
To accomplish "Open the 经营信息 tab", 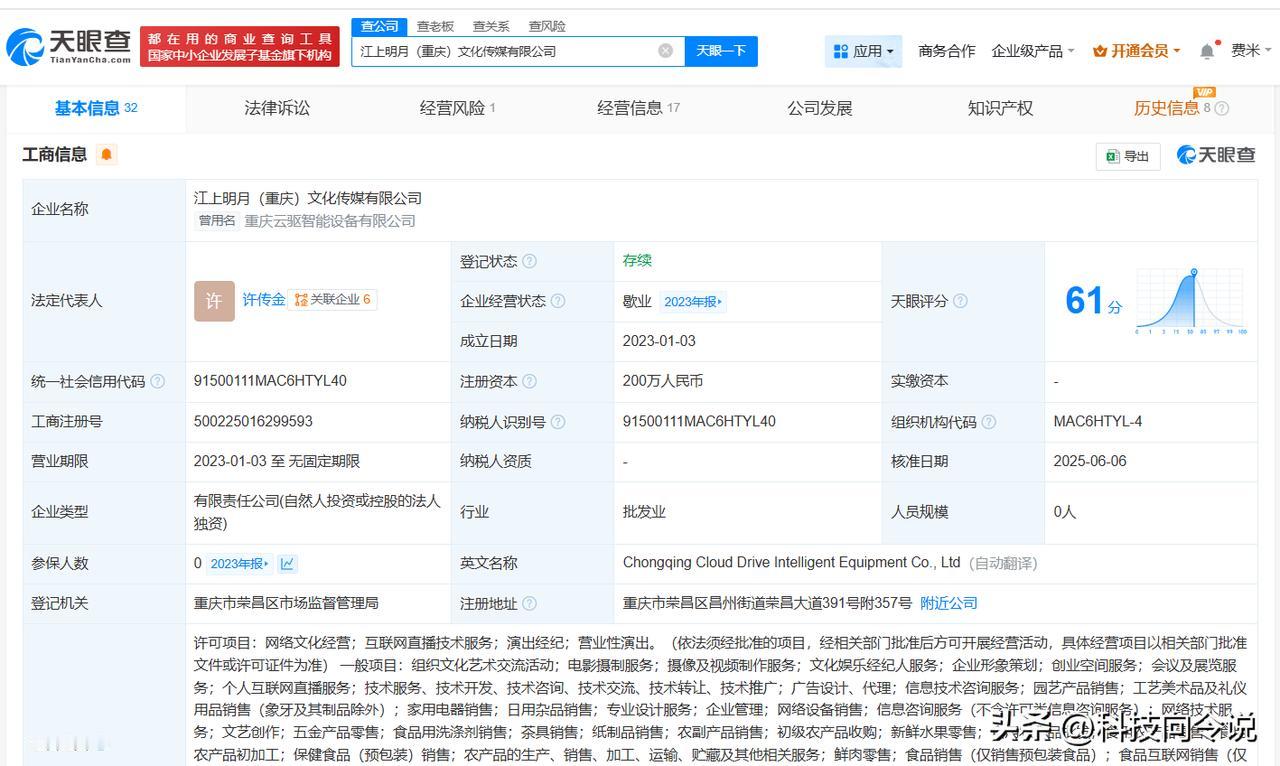I will click(x=638, y=108).
